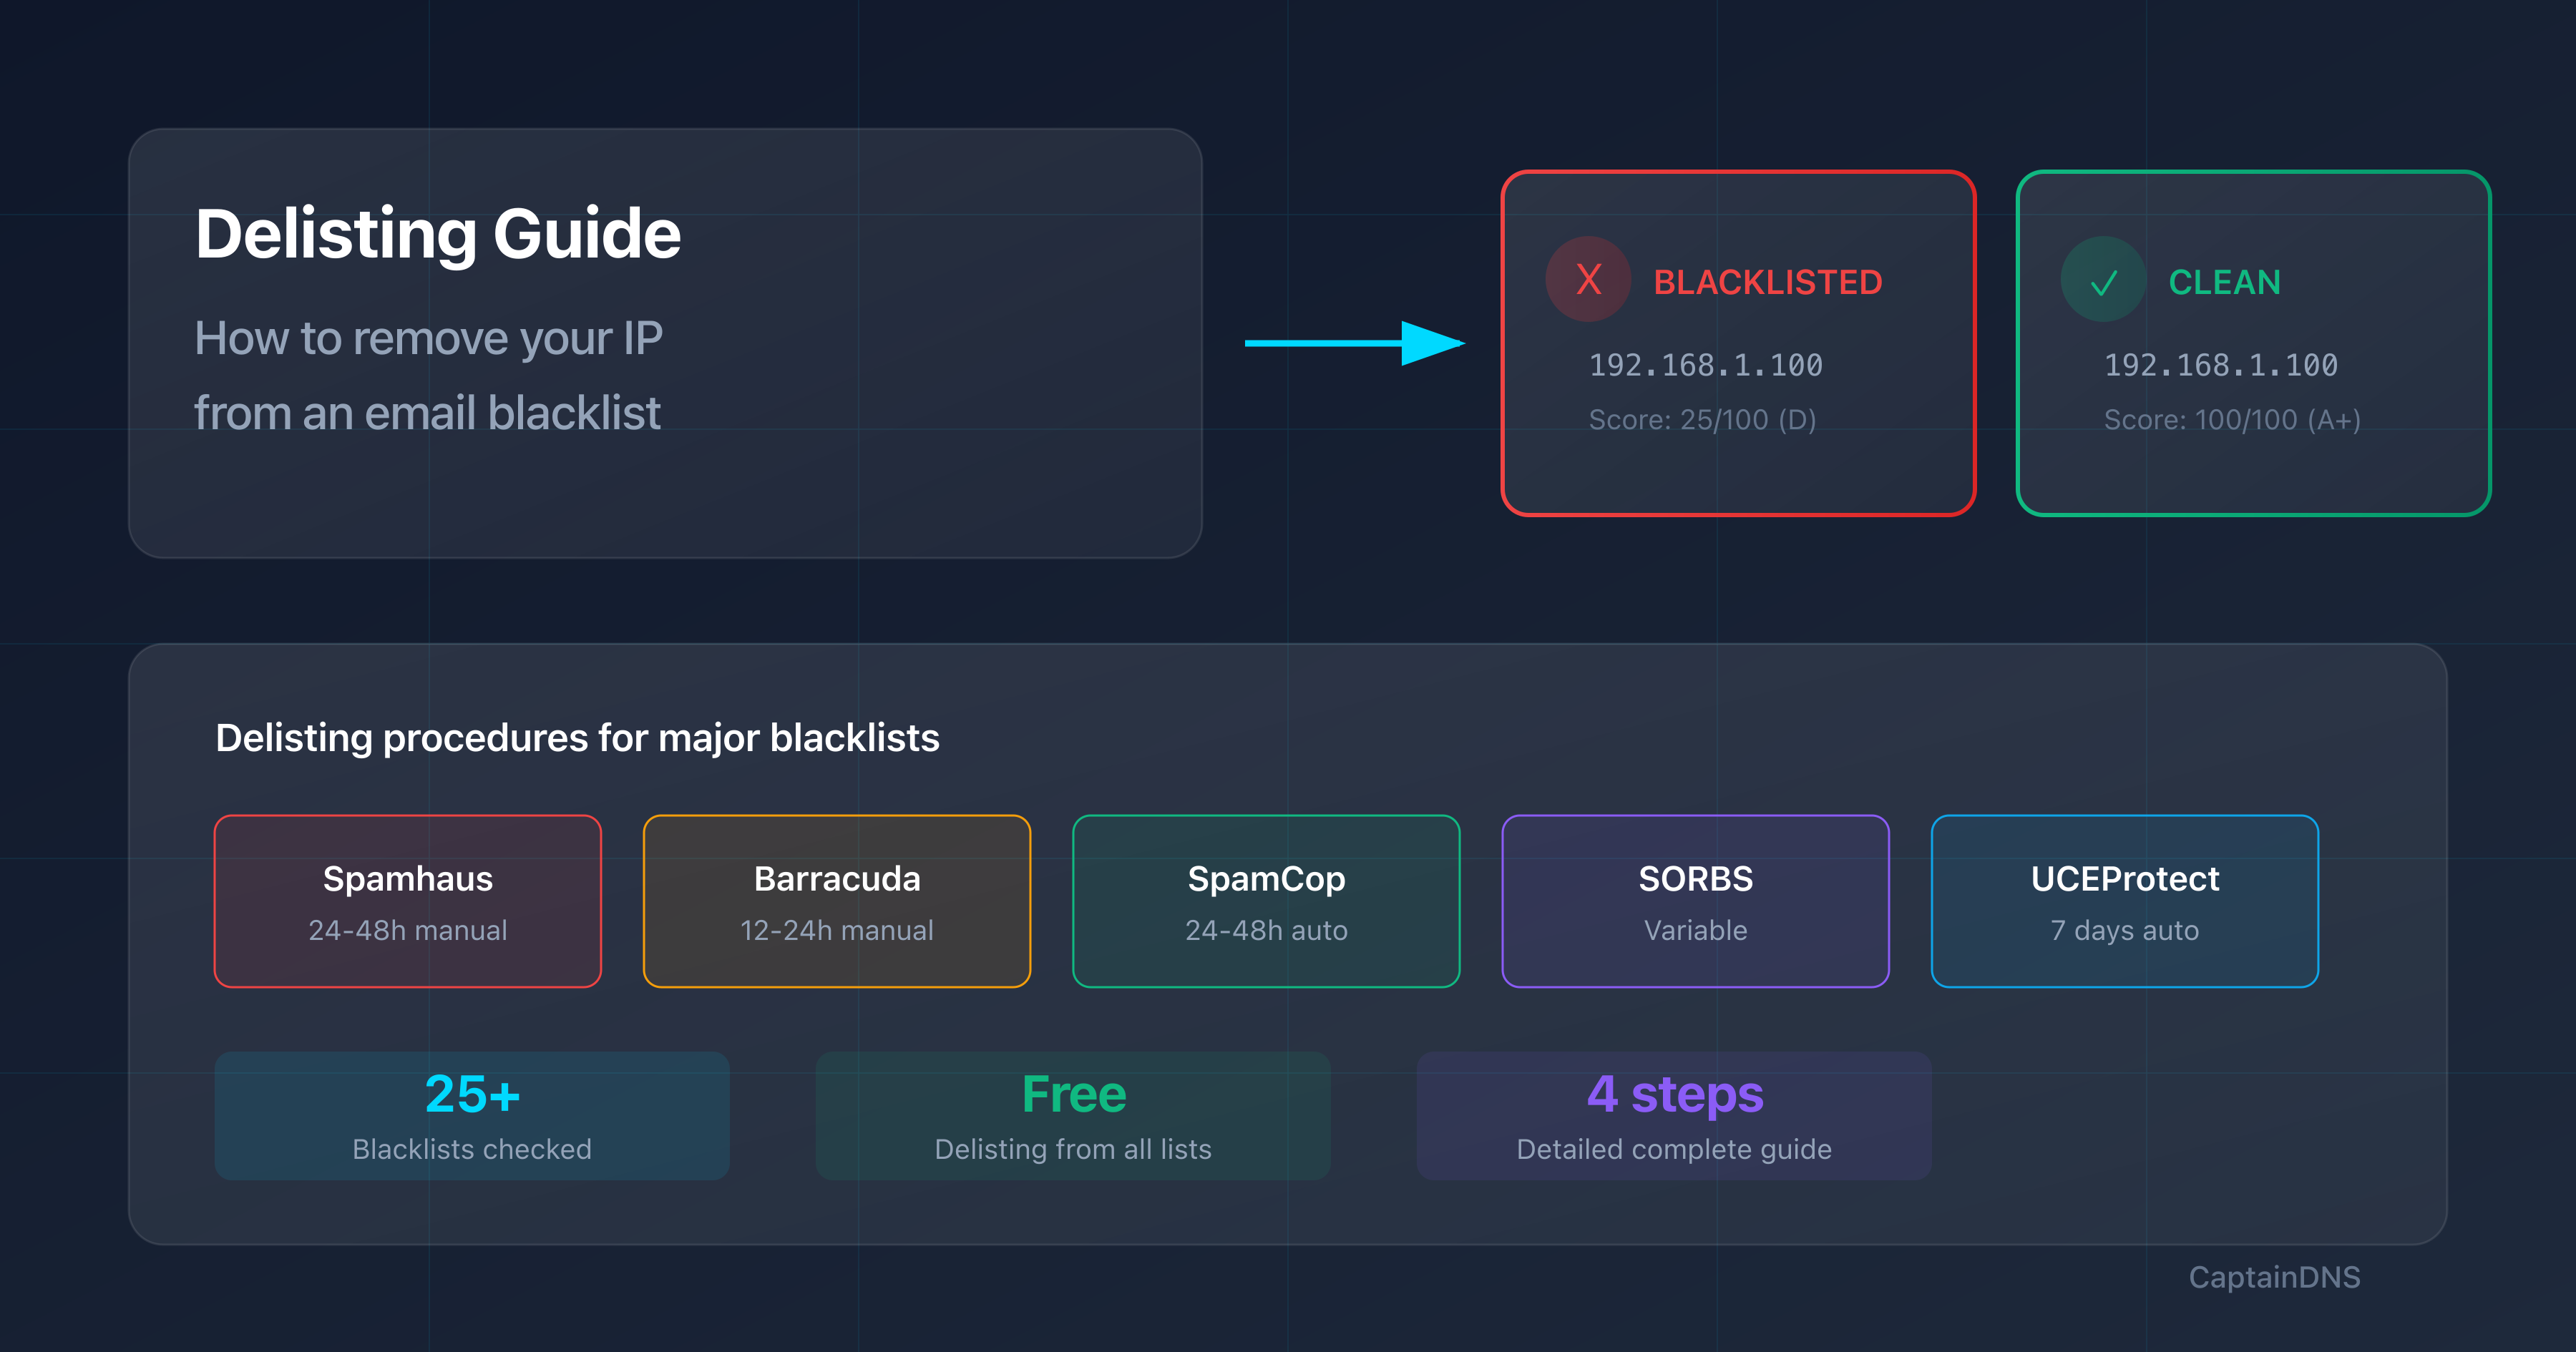Click the Spamhaus blacklist card

click(x=406, y=900)
